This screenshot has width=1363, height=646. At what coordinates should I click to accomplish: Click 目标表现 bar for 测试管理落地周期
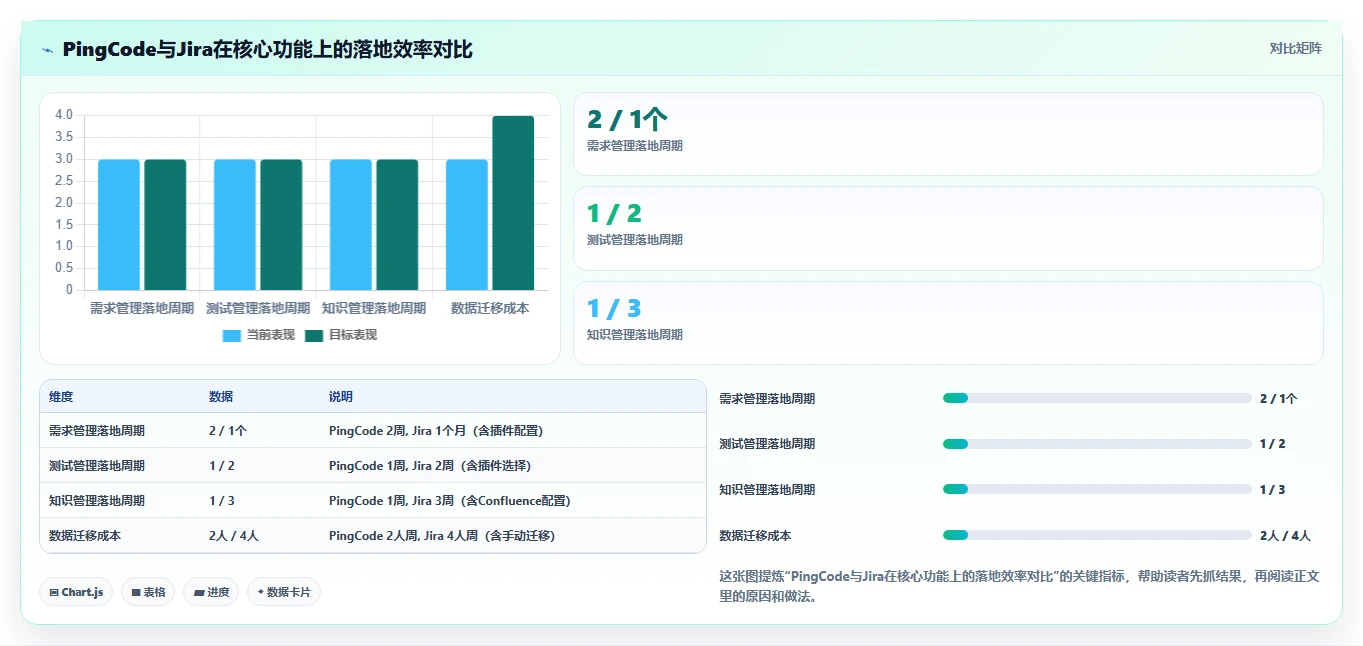(281, 225)
